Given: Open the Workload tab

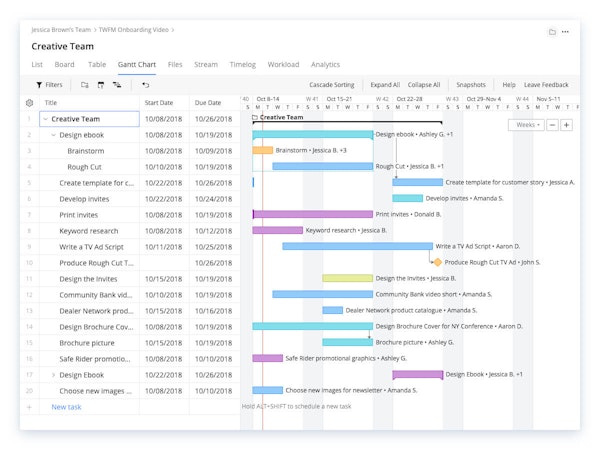Looking at the screenshot, I should click(283, 65).
